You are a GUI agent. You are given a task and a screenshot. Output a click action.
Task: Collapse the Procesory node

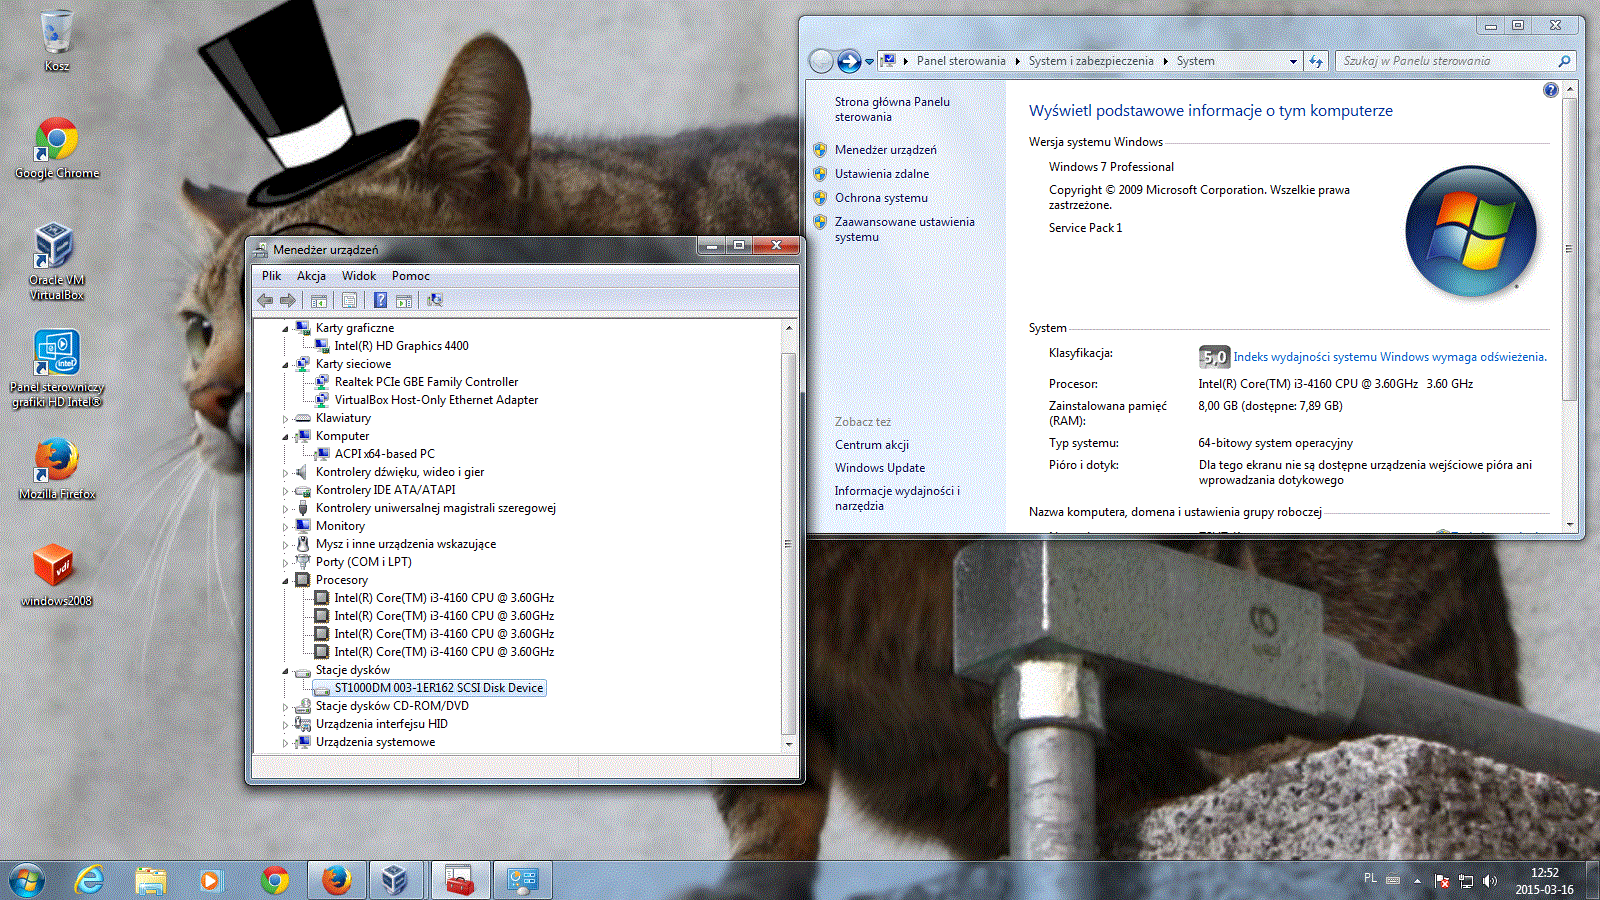pos(286,580)
